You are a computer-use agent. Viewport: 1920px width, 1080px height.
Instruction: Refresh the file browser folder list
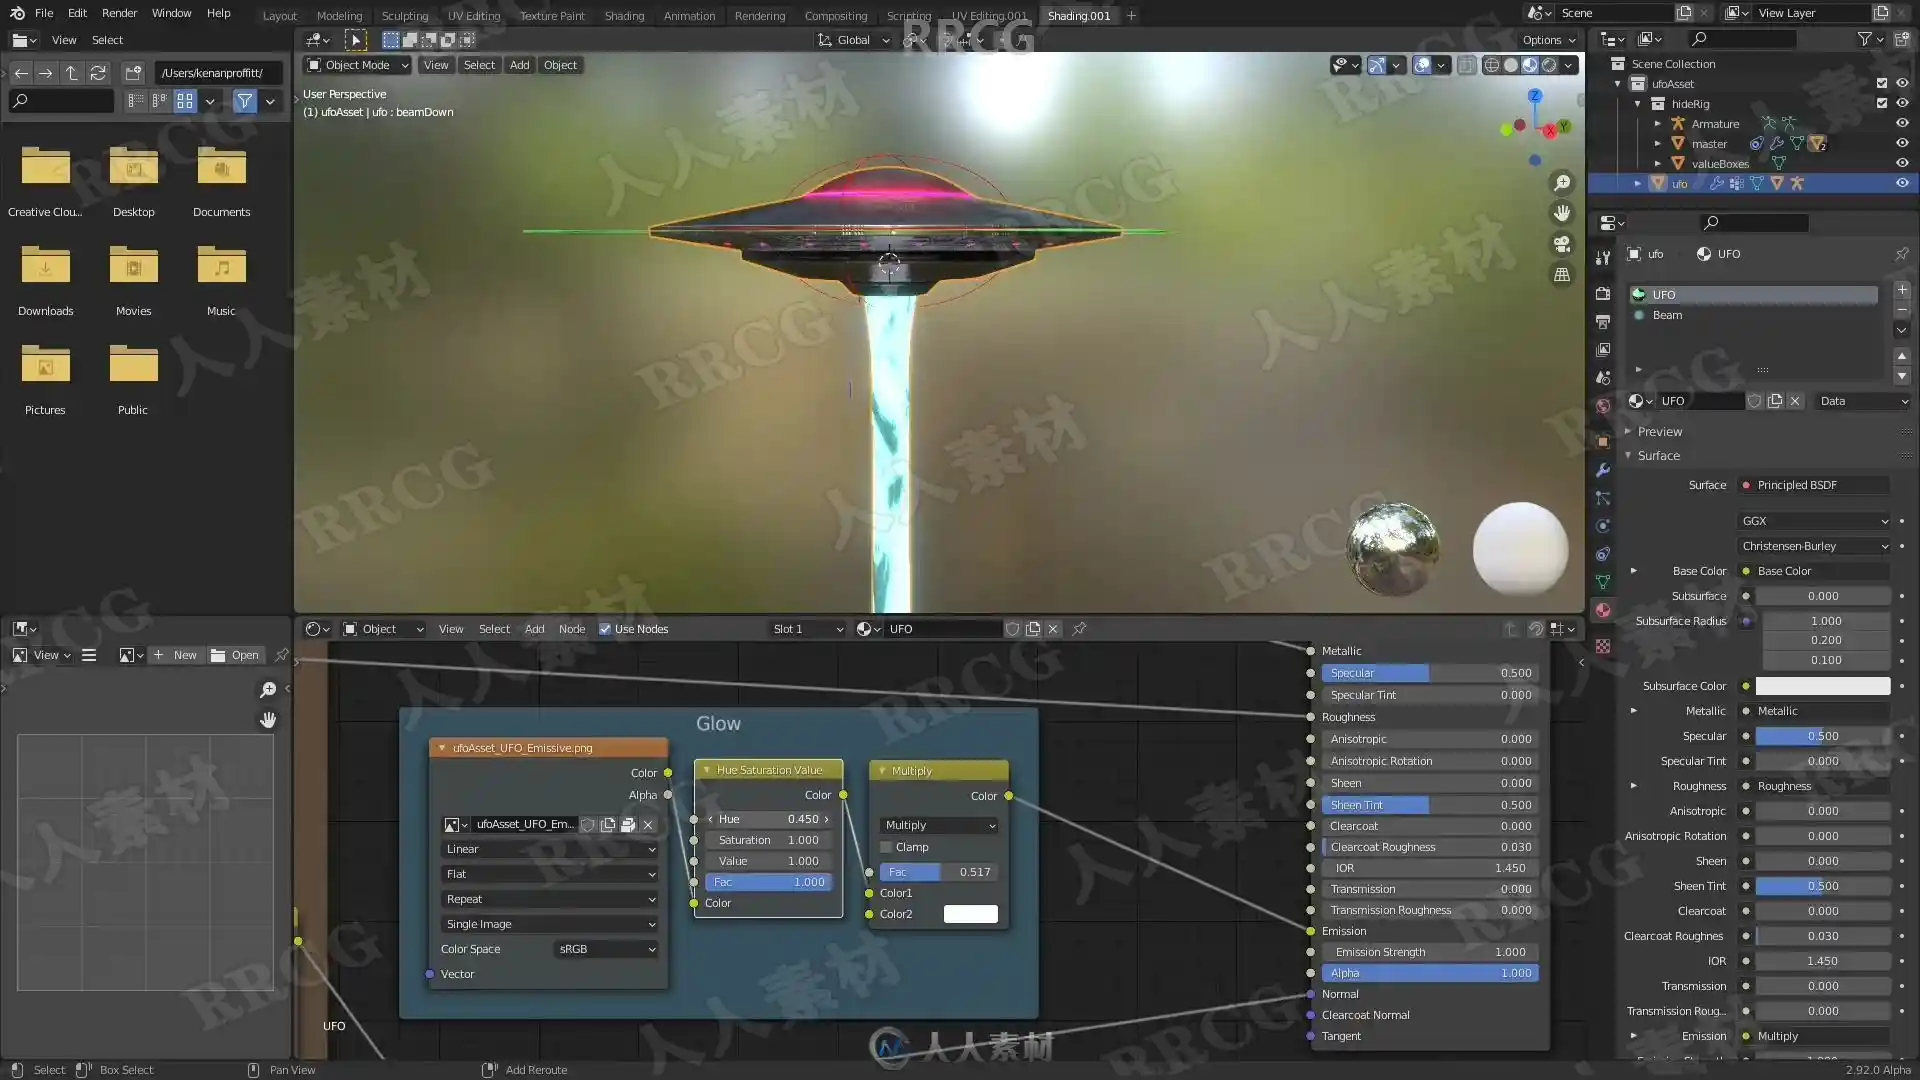(x=98, y=73)
